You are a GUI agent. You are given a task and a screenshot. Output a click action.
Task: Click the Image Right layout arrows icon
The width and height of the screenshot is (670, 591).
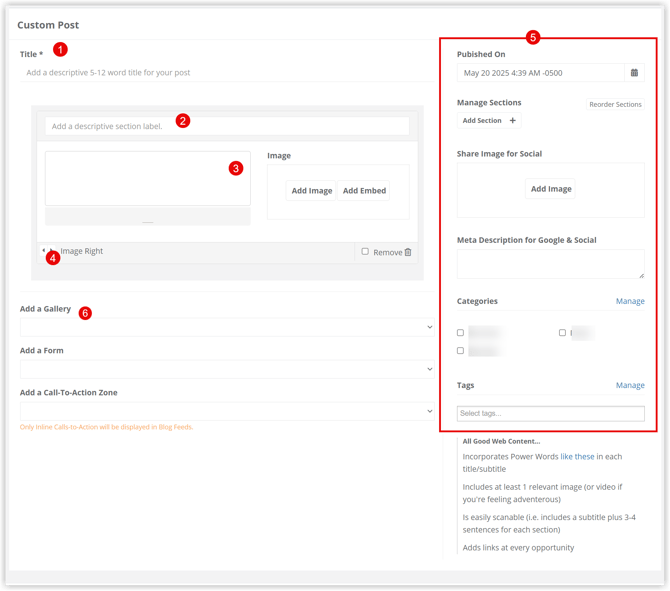(46, 251)
